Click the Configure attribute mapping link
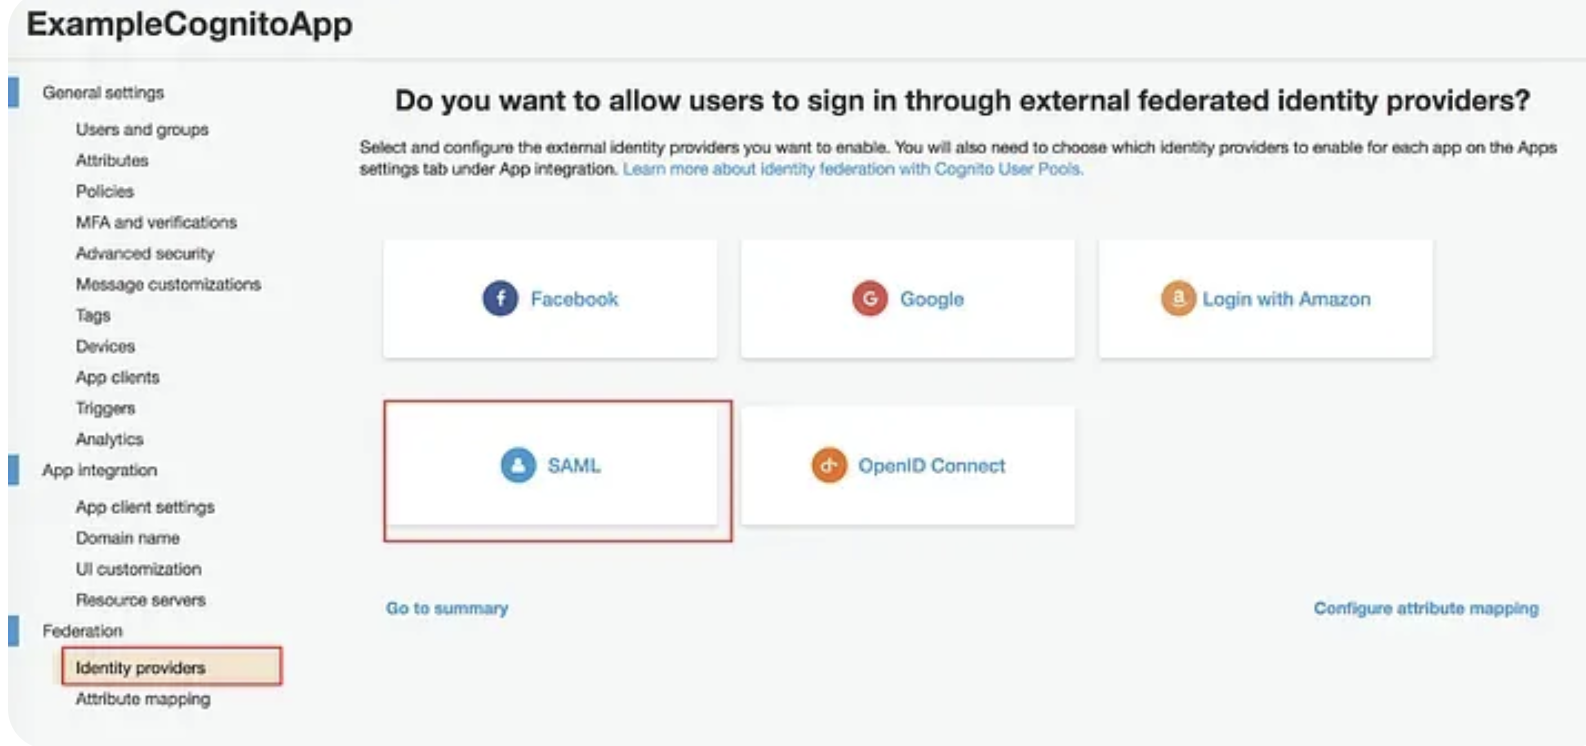 [1426, 608]
